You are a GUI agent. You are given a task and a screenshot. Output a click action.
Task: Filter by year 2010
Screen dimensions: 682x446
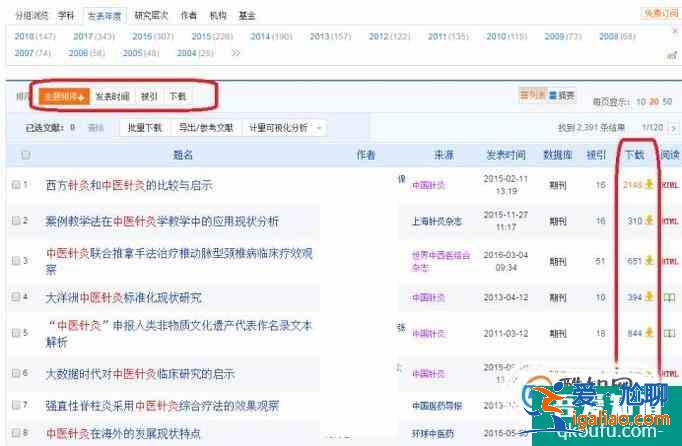(x=507, y=36)
